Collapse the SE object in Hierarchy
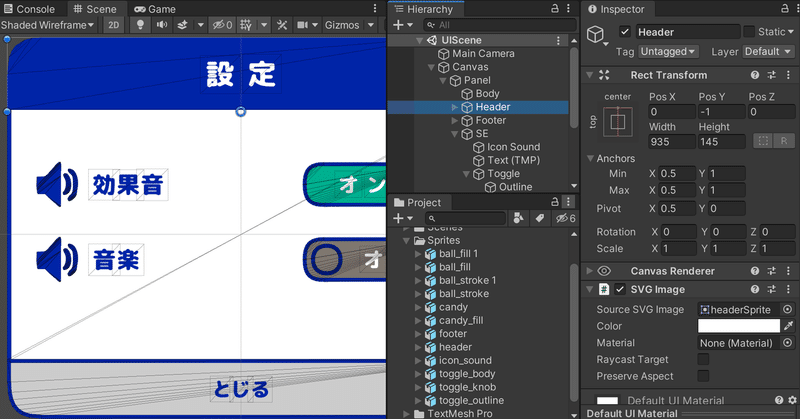The width and height of the screenshot is (800, 419). [x=455, y=134]
